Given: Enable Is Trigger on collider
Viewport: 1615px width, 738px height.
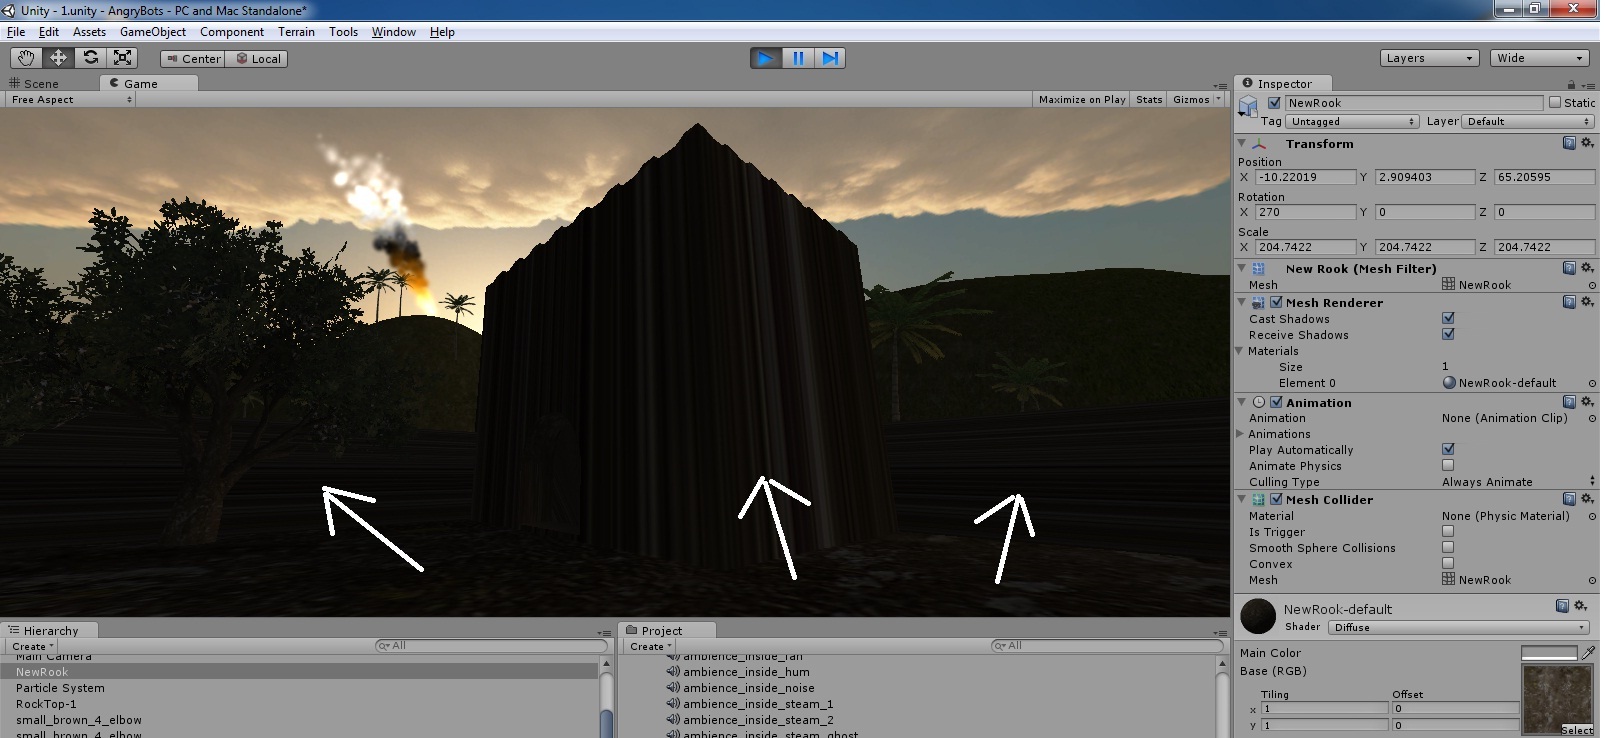Looking at the screenshot, I should click(x=1448, y=531).
